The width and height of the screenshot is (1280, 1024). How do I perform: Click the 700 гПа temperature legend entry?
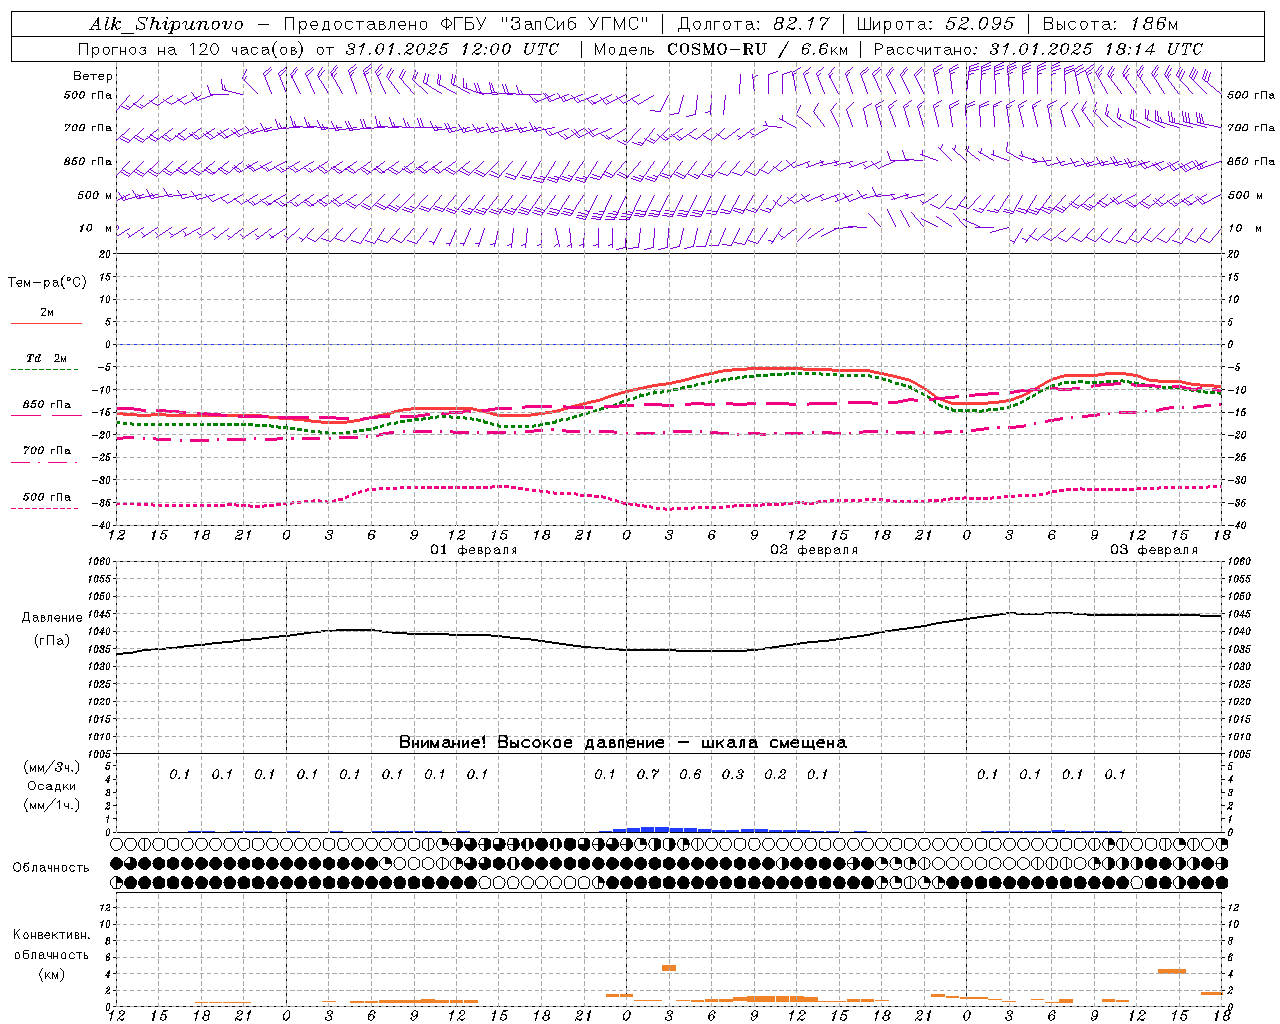pos(46,451)
